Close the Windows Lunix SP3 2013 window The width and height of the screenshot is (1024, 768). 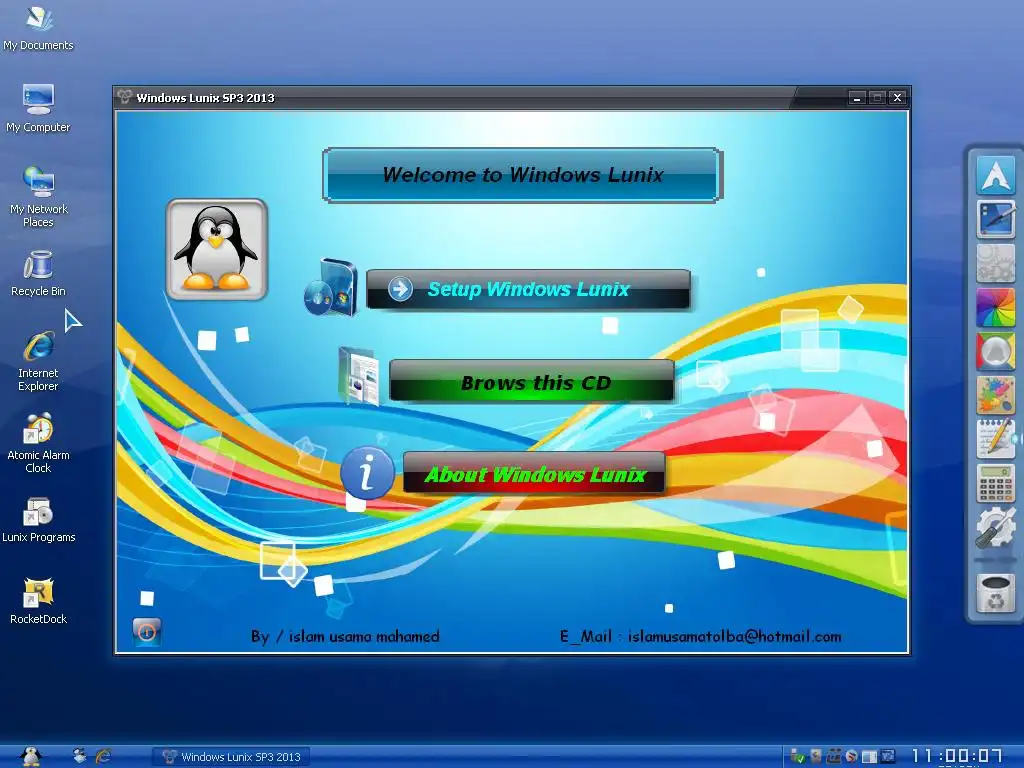coord(898,98)
